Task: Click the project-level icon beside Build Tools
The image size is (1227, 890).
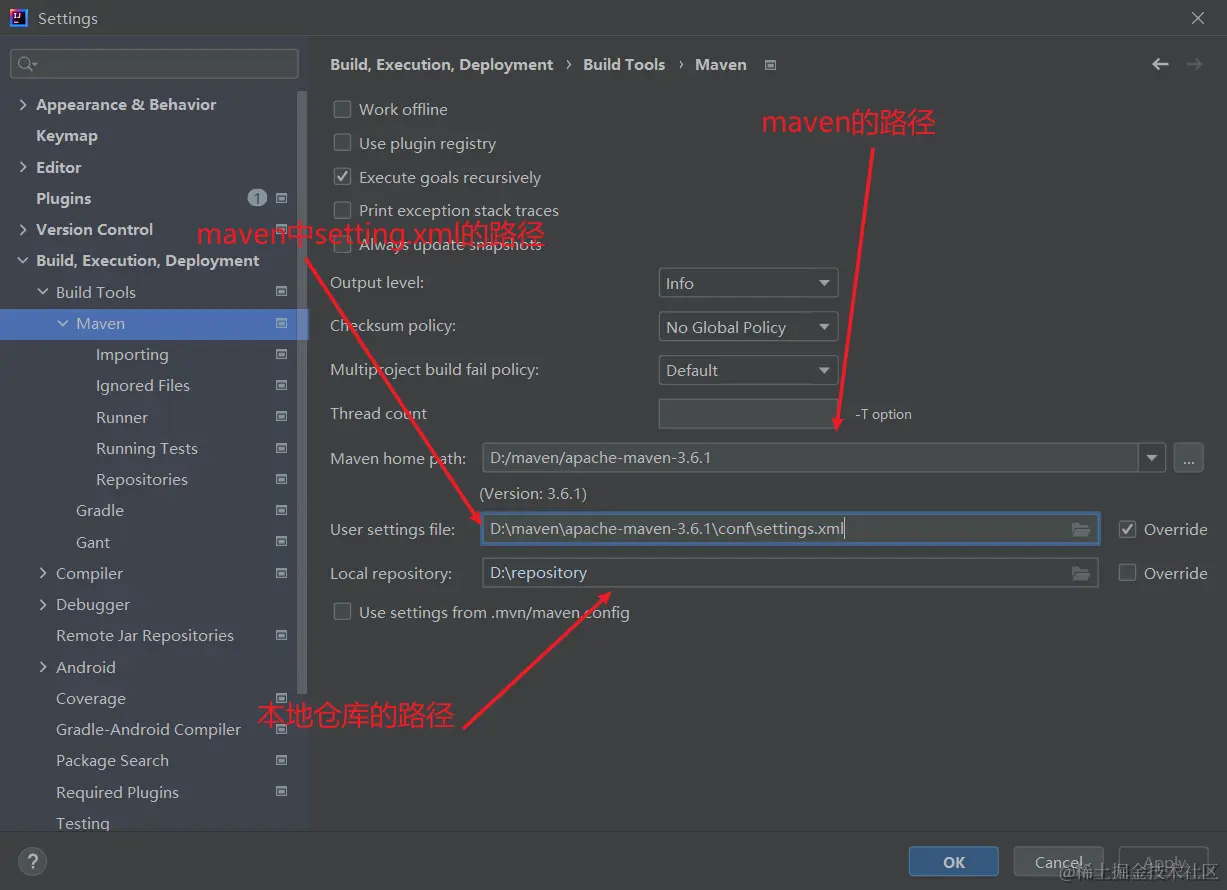Action: pyautogui.click(x=281, y=292)
